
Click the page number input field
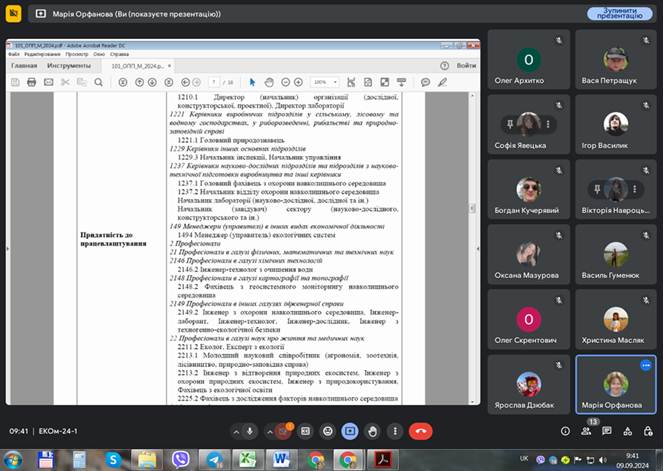pyautogui.click(x=215, y=81)
